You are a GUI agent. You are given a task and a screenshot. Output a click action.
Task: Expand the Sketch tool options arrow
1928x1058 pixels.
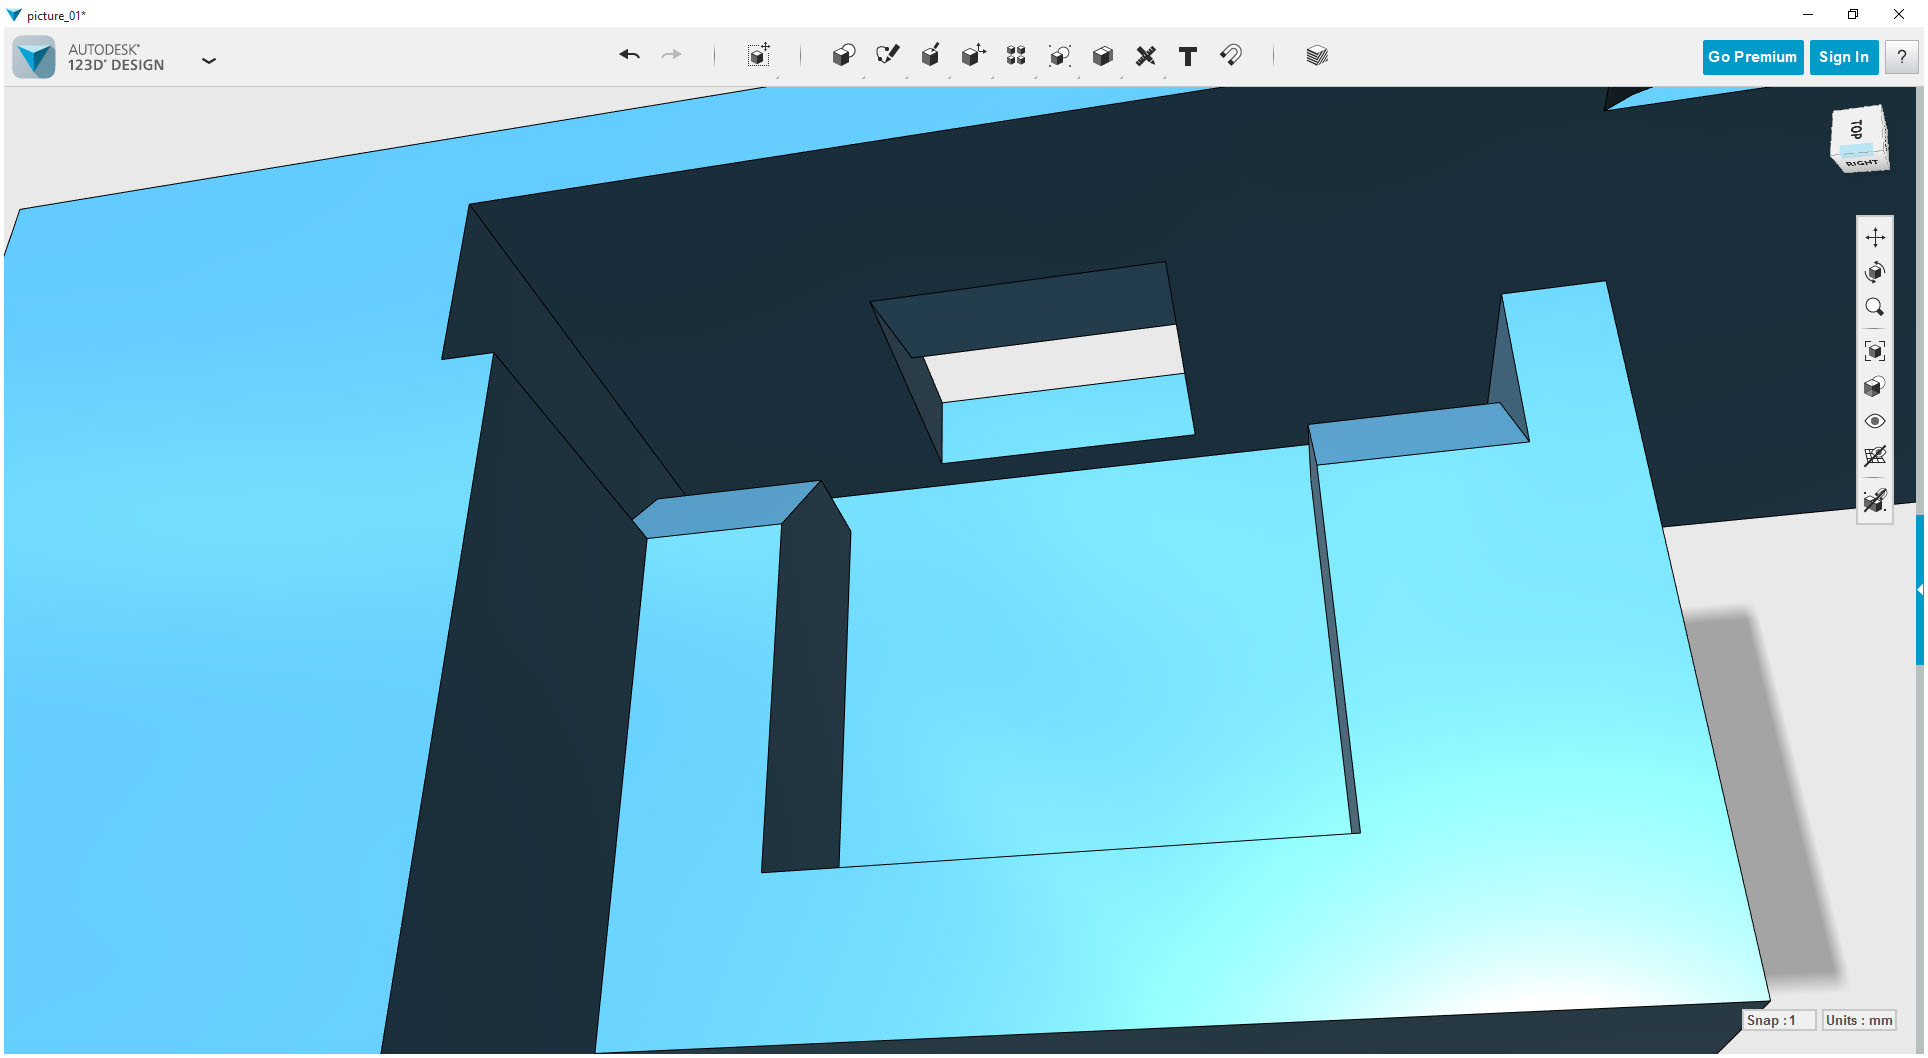click(x=908, y=79)
